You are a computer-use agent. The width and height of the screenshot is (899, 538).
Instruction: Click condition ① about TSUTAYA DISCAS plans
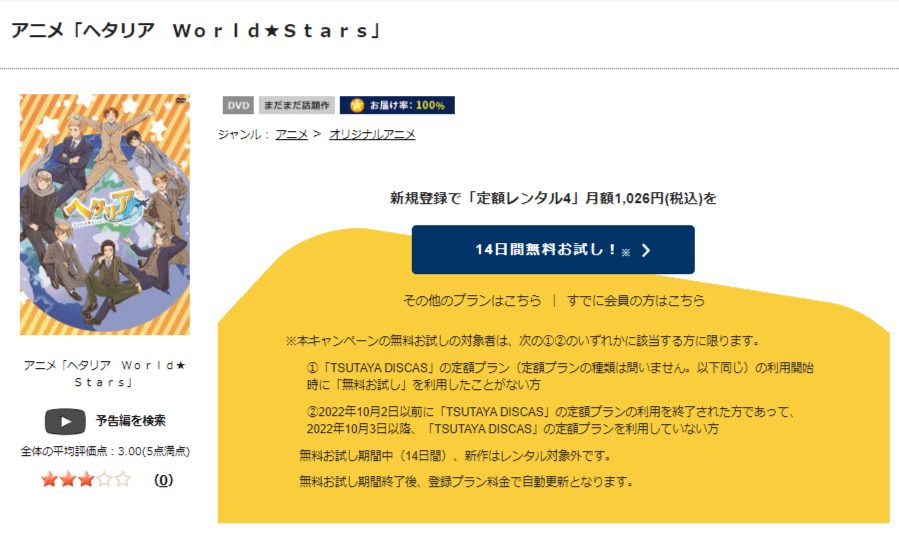[560, 376]
